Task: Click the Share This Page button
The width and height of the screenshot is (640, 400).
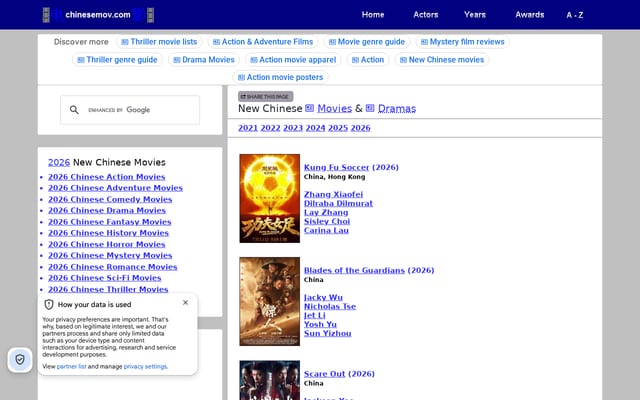Action: coord(265,97)
